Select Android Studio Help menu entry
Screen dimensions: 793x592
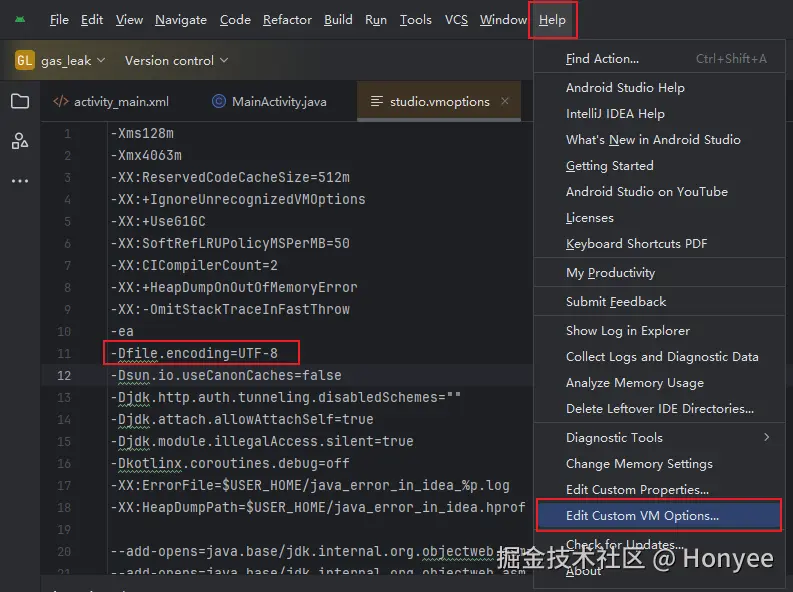(x=659, y=87)
